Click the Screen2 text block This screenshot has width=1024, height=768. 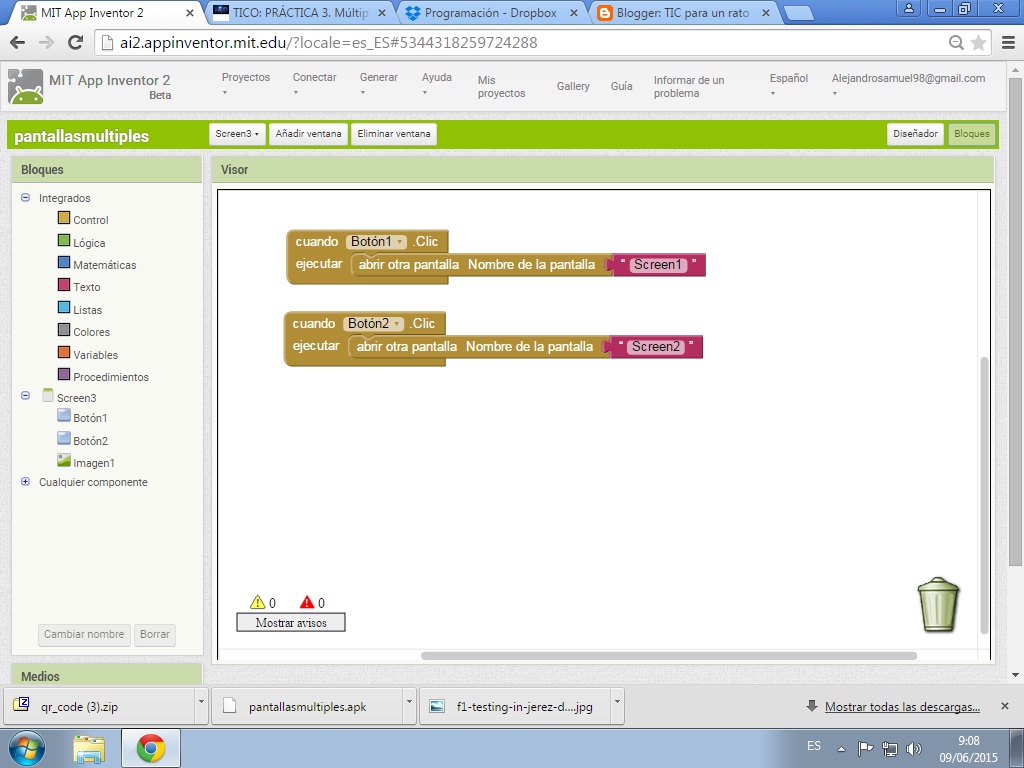655,347
